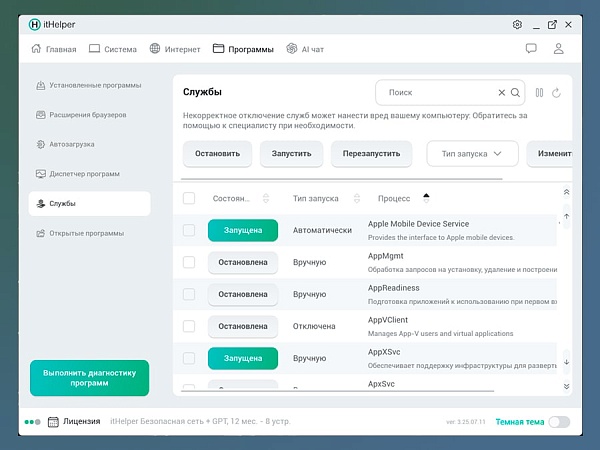Switch to the Система tab
The image size is (600, 450).
pos(113,48)
